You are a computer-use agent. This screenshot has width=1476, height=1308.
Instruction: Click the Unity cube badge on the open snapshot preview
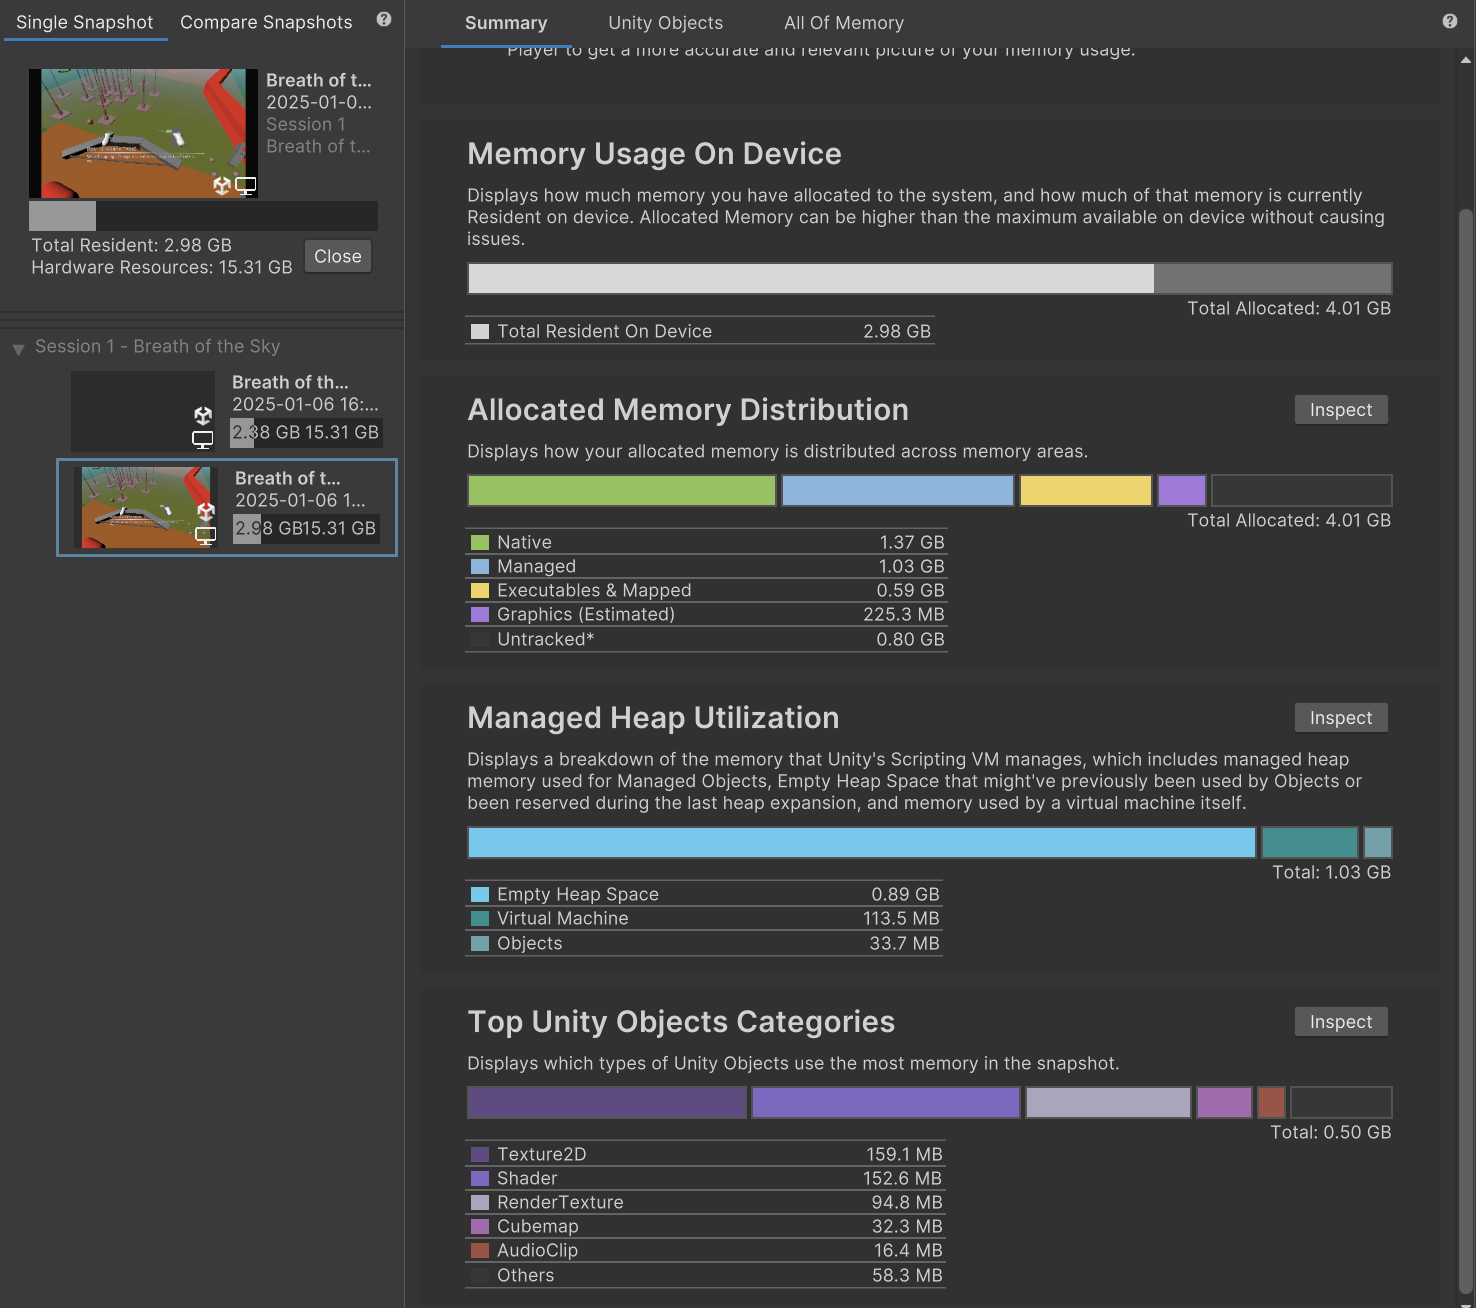click(221, 184)
